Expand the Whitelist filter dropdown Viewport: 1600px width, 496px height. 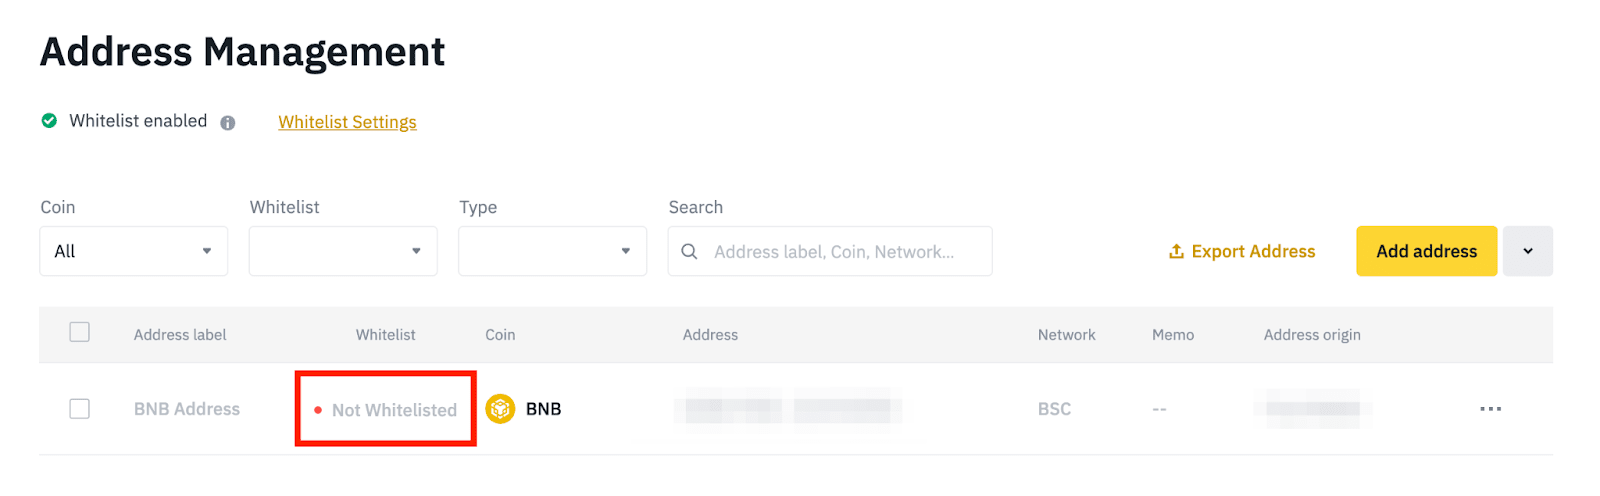(343, 251)
